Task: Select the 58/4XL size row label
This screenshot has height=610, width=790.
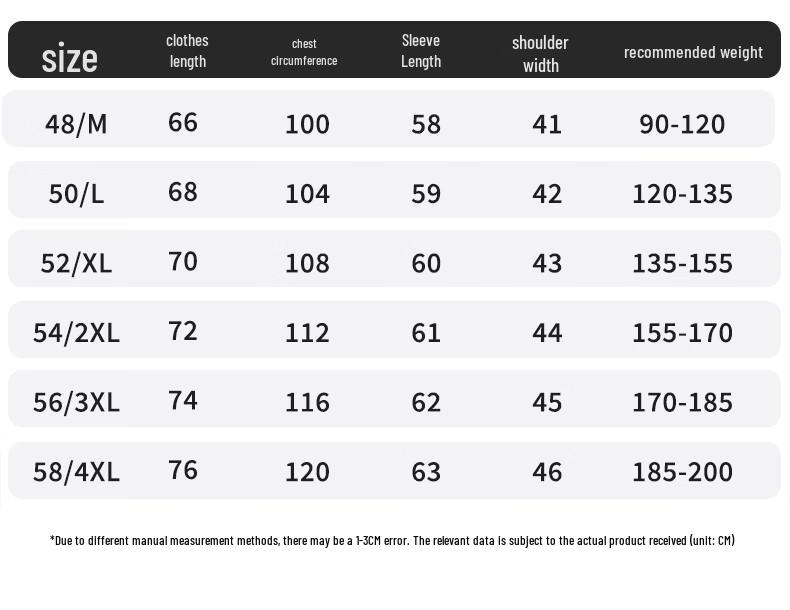Action: pyautogui.click(x=76, y=471)
